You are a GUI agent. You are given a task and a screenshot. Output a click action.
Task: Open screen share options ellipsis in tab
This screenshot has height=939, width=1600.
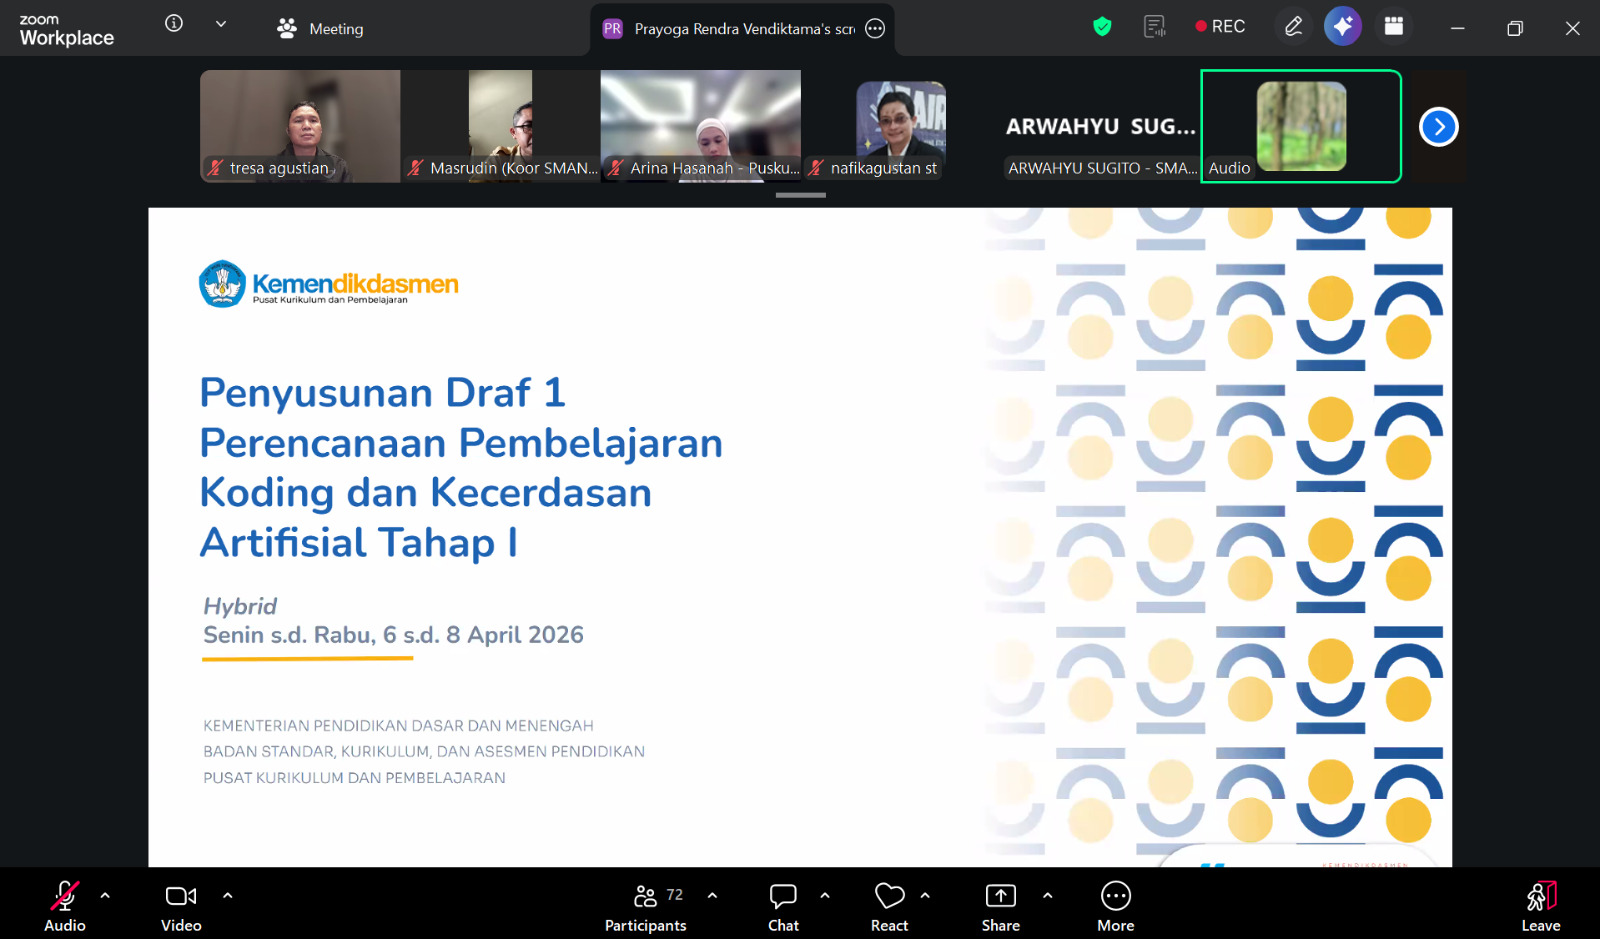(875, 29)
